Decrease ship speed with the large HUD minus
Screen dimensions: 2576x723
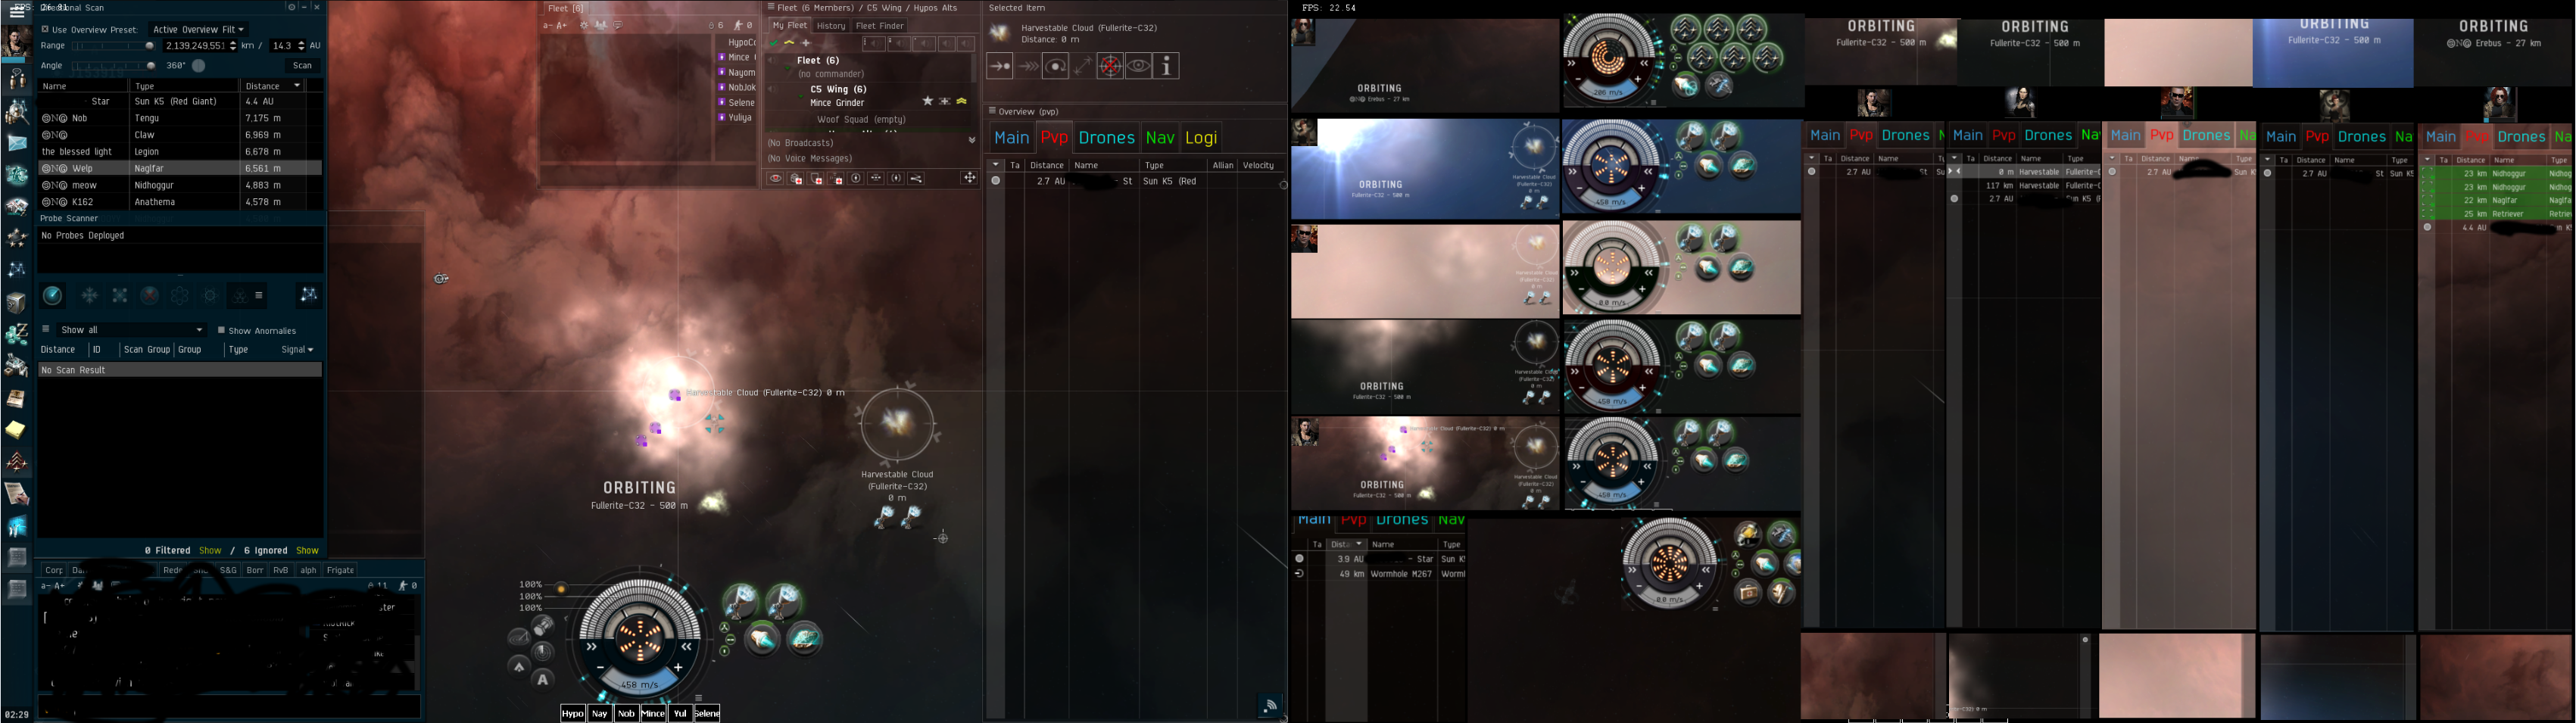600,668
